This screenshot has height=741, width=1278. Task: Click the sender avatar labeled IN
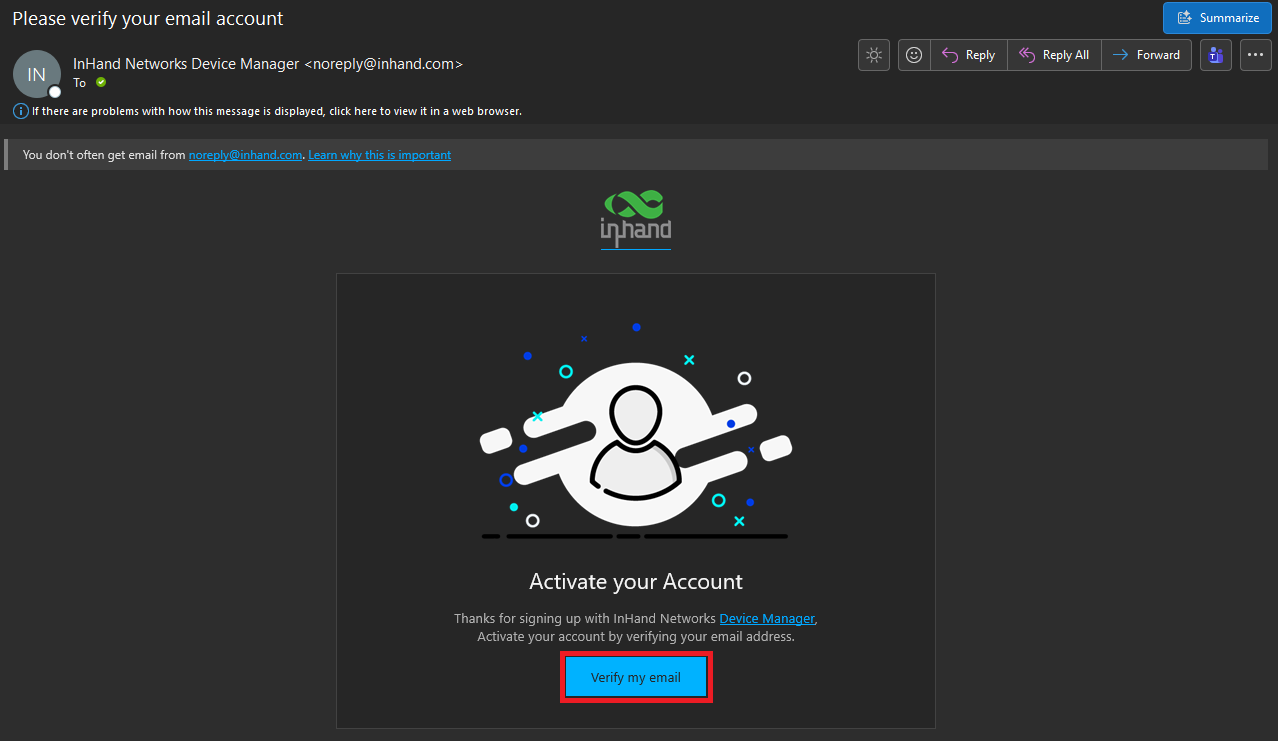click(37, 74)
